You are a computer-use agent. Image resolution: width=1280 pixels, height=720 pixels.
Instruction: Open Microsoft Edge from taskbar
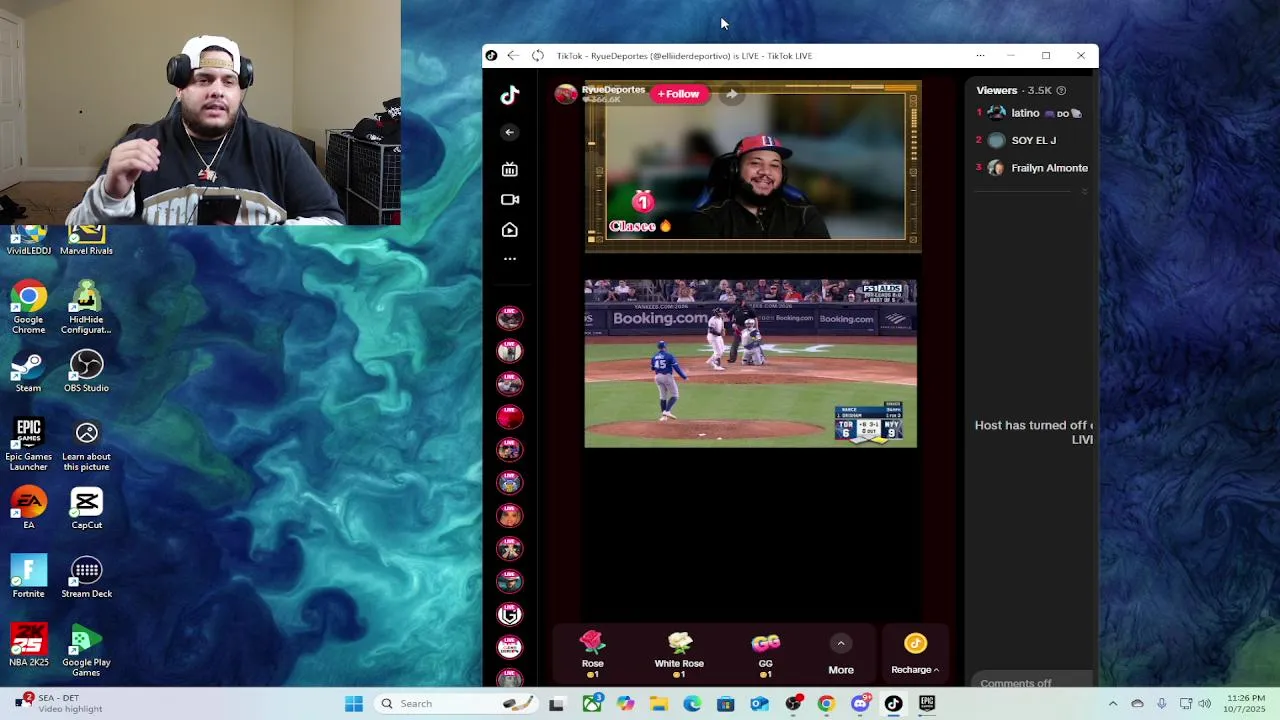(x=692, y=704)
